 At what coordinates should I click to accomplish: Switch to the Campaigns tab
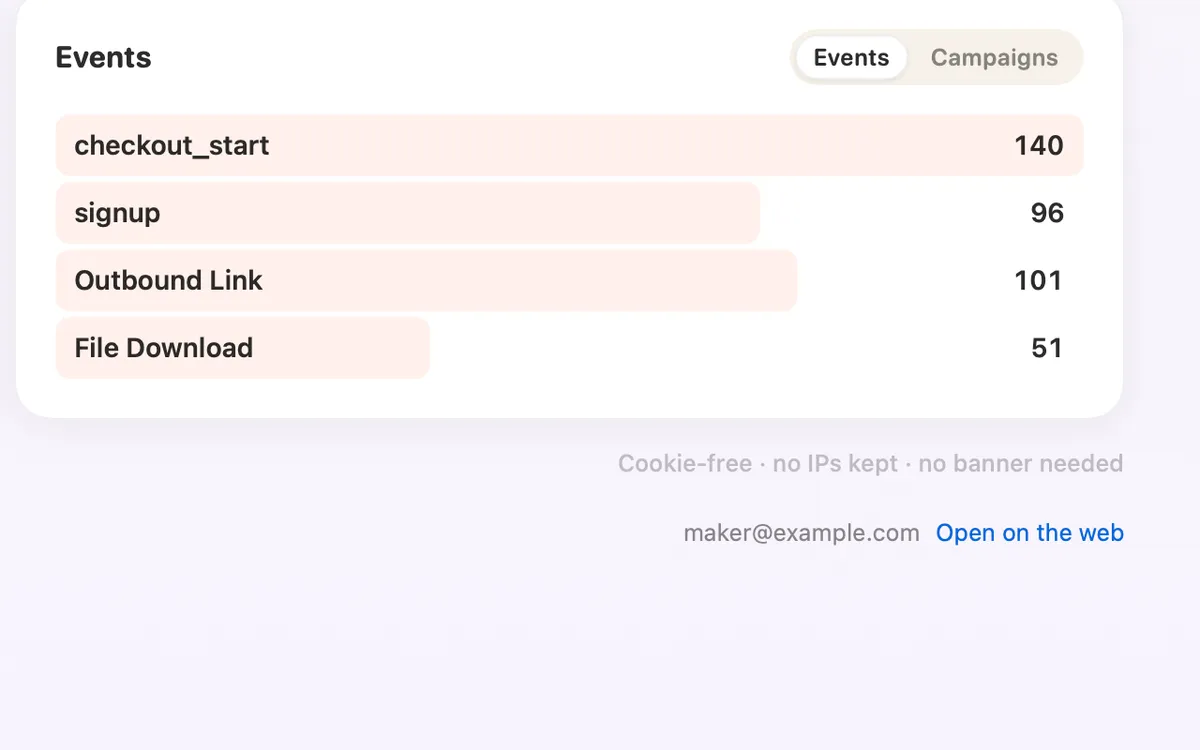point(994,58)
